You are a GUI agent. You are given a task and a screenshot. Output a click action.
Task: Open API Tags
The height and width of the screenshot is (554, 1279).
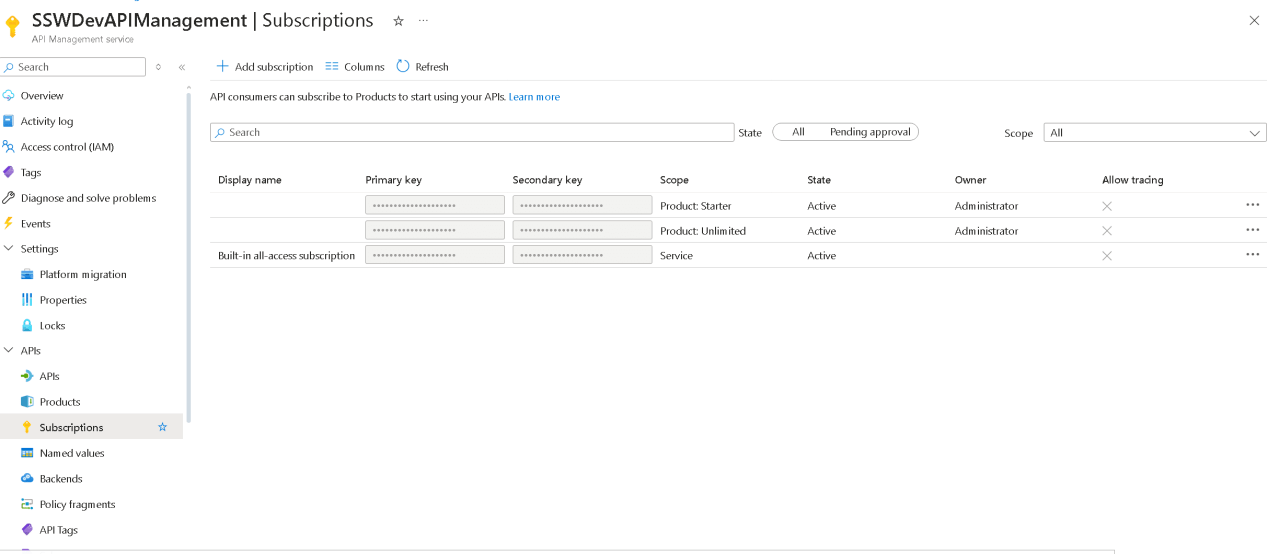pos(58,530)
